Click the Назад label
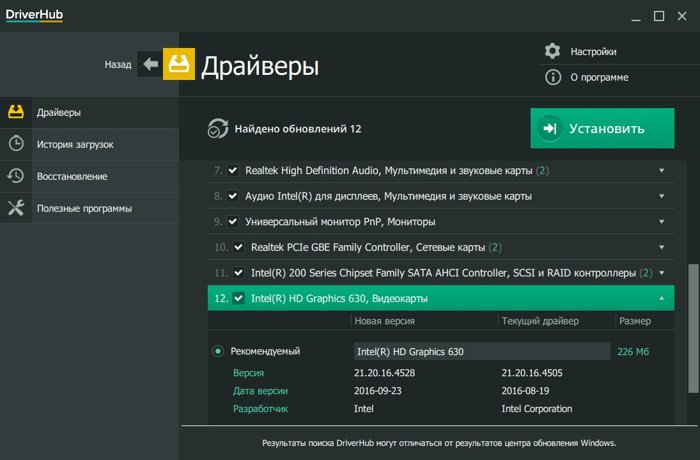700x460 pixels. (x=118, y=64)
